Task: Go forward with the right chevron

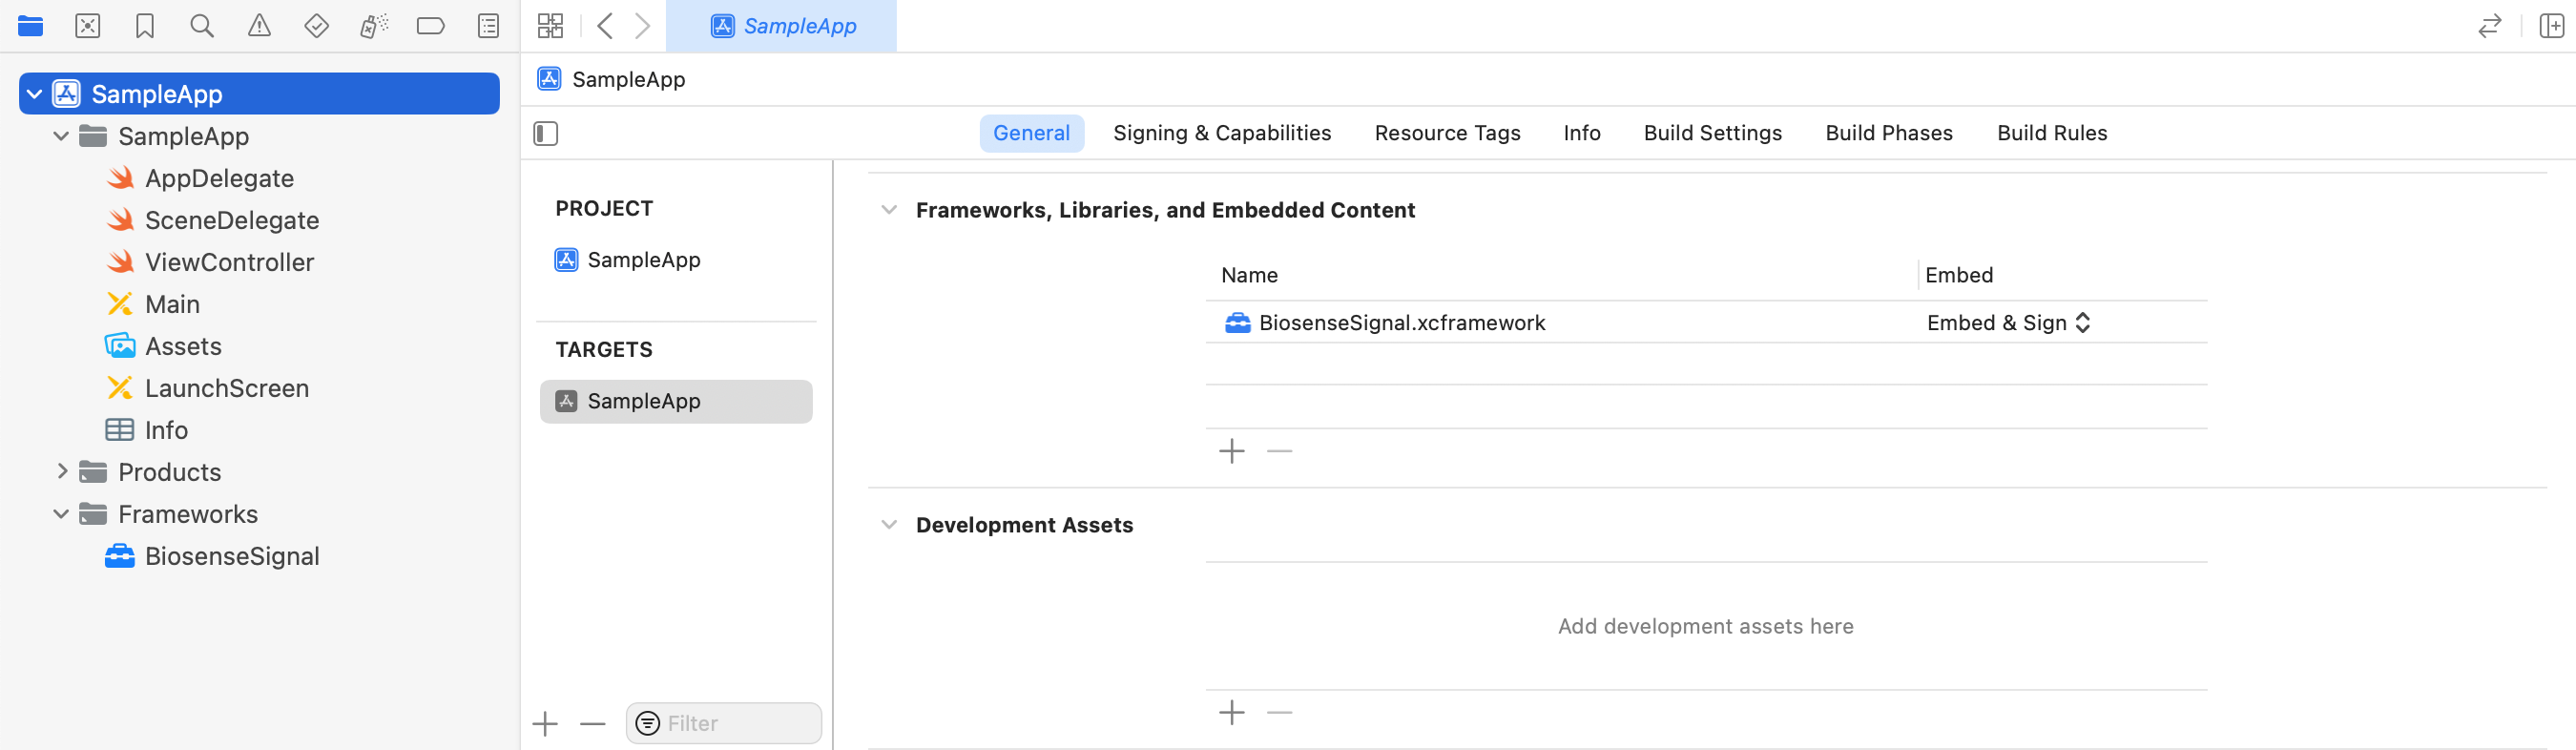Action: [643, 26]
